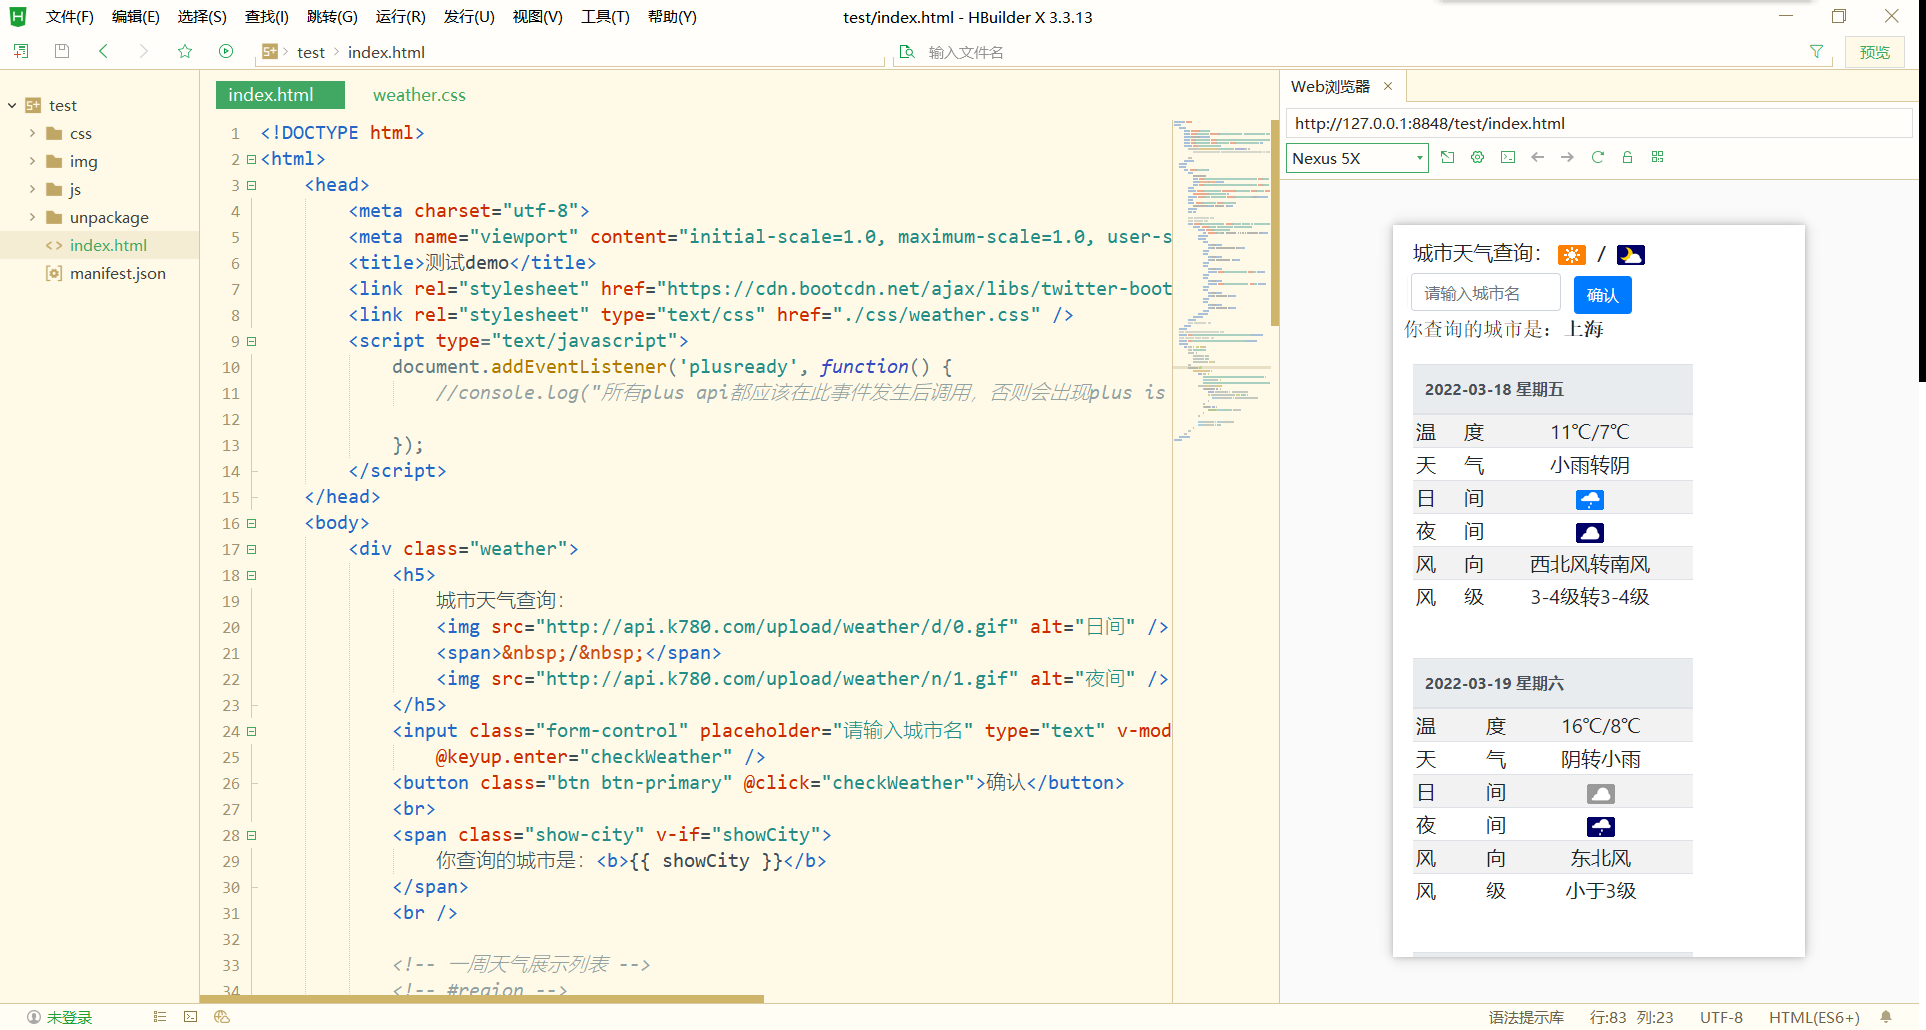Fold the head tag on line 3

click(251, 185)
